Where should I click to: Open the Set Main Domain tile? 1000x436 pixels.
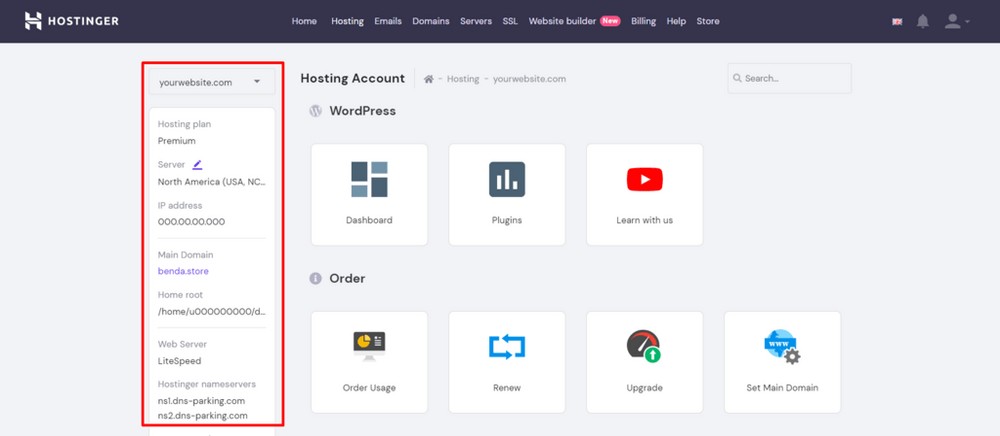coord(783,362)
